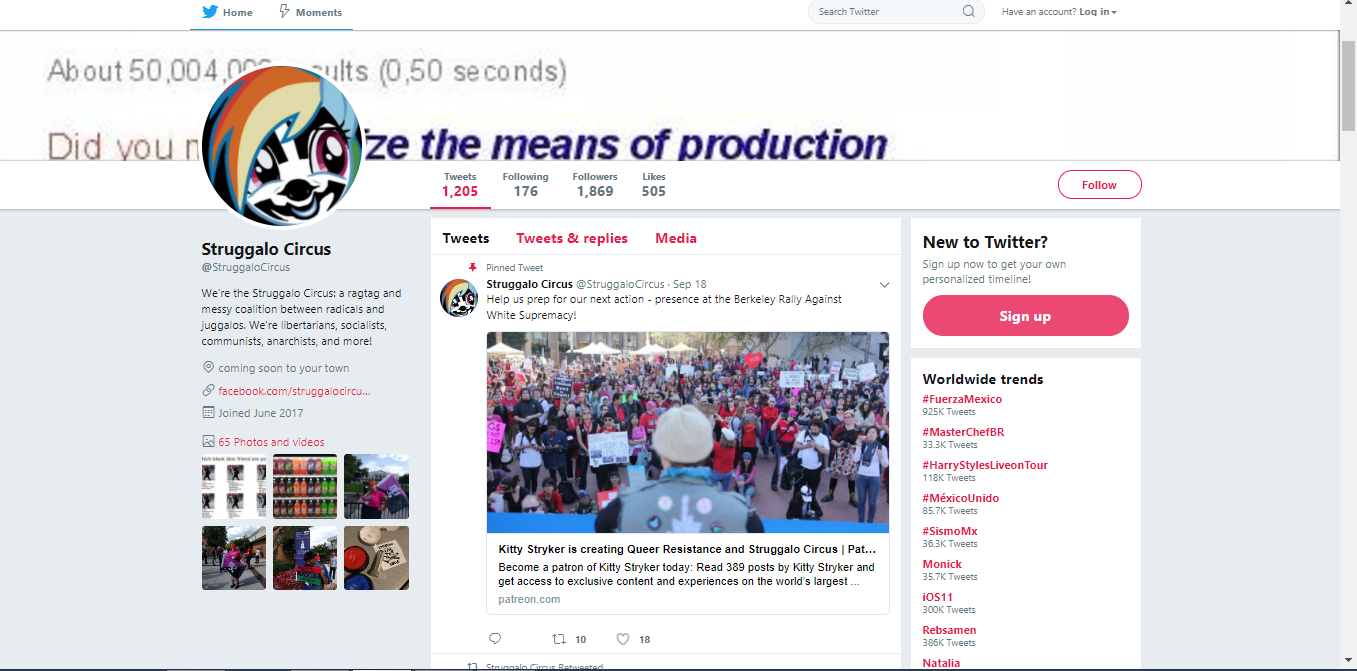The image size is (1357, 671).
Task: Expand the pinned tweet options chevron
Action: pyautogui.click(x=884, y=285)
